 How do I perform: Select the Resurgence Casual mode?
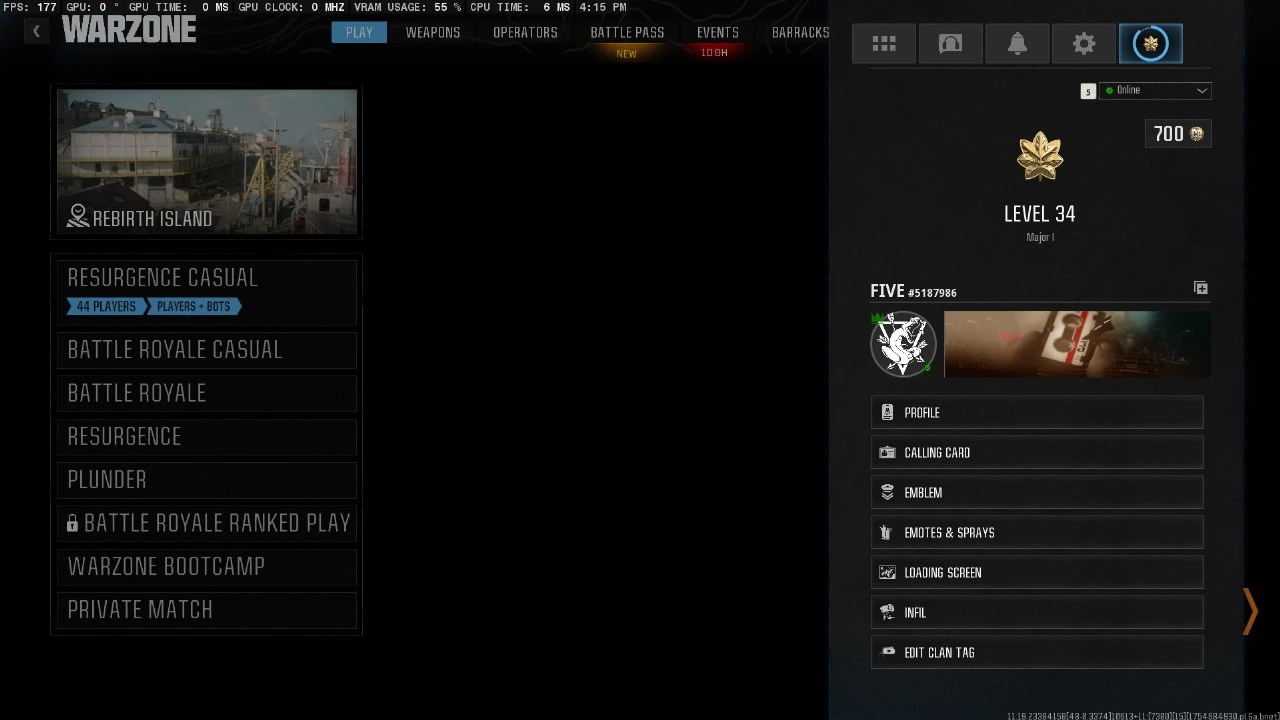click(207, 291)
